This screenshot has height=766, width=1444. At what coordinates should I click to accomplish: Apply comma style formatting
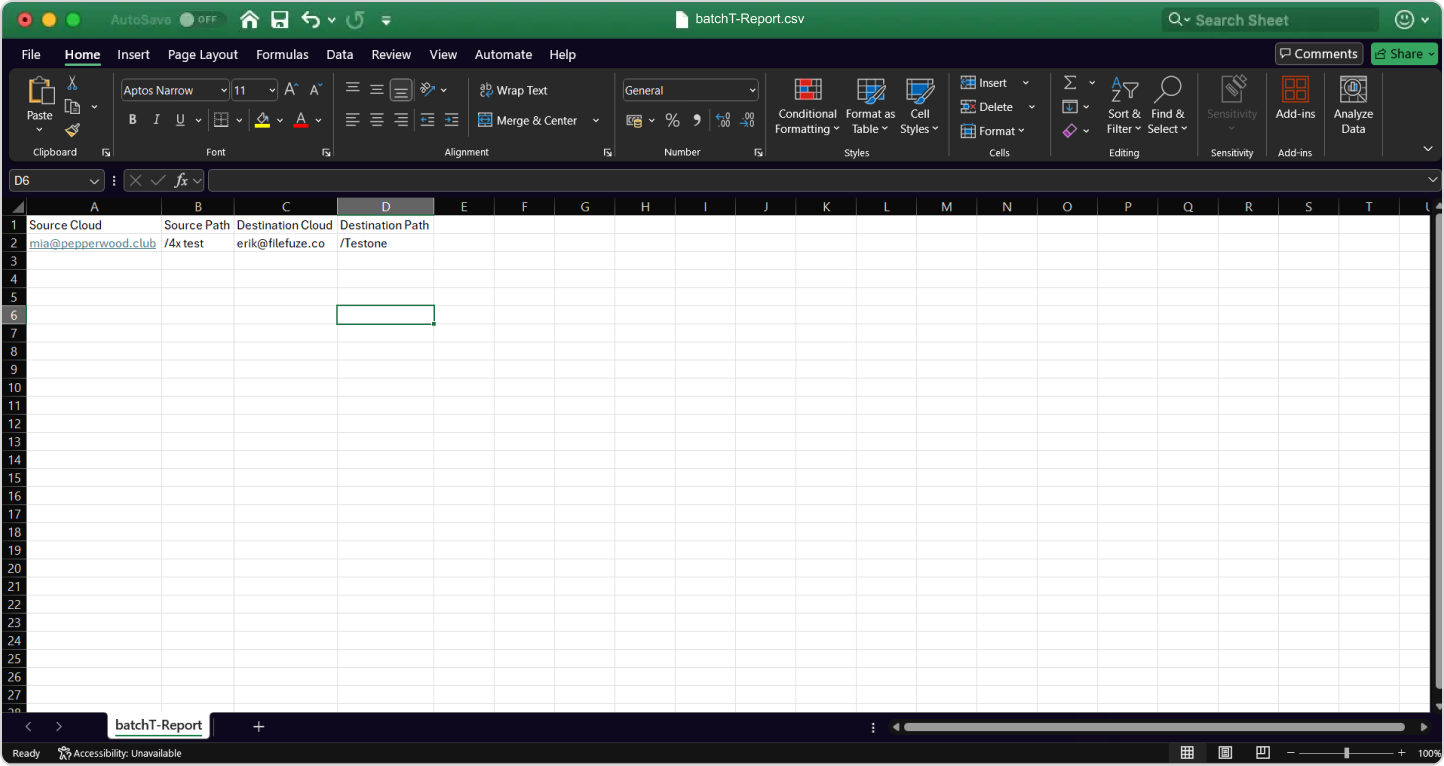pyautogui.click(x=697, y=120)
